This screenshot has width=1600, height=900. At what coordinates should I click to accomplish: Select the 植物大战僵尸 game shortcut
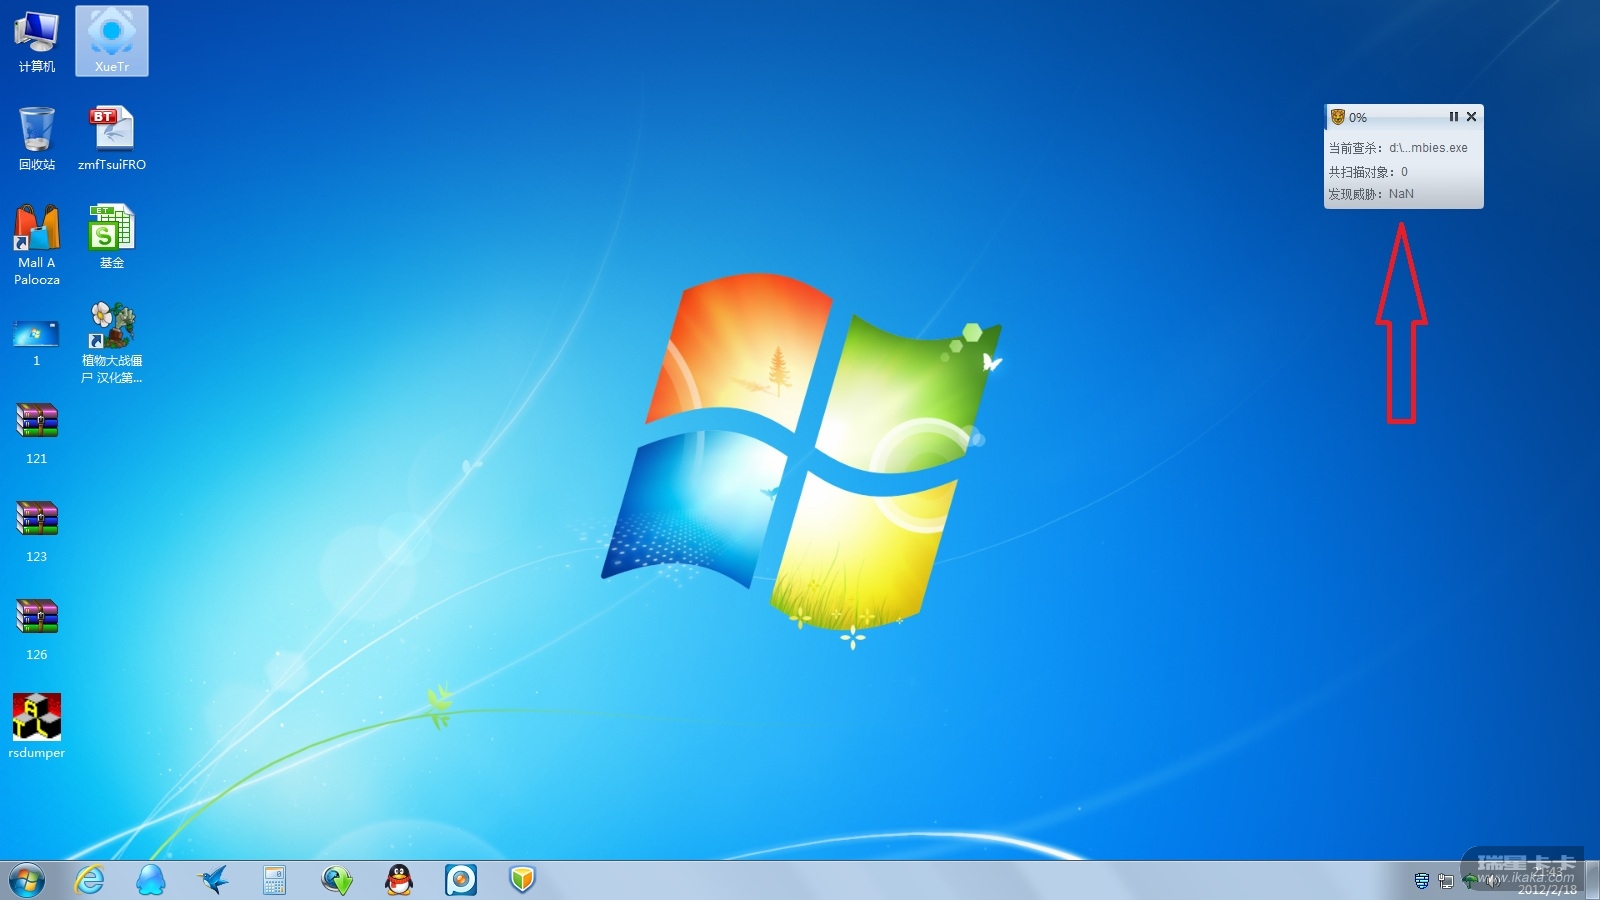tap(112, 343)
